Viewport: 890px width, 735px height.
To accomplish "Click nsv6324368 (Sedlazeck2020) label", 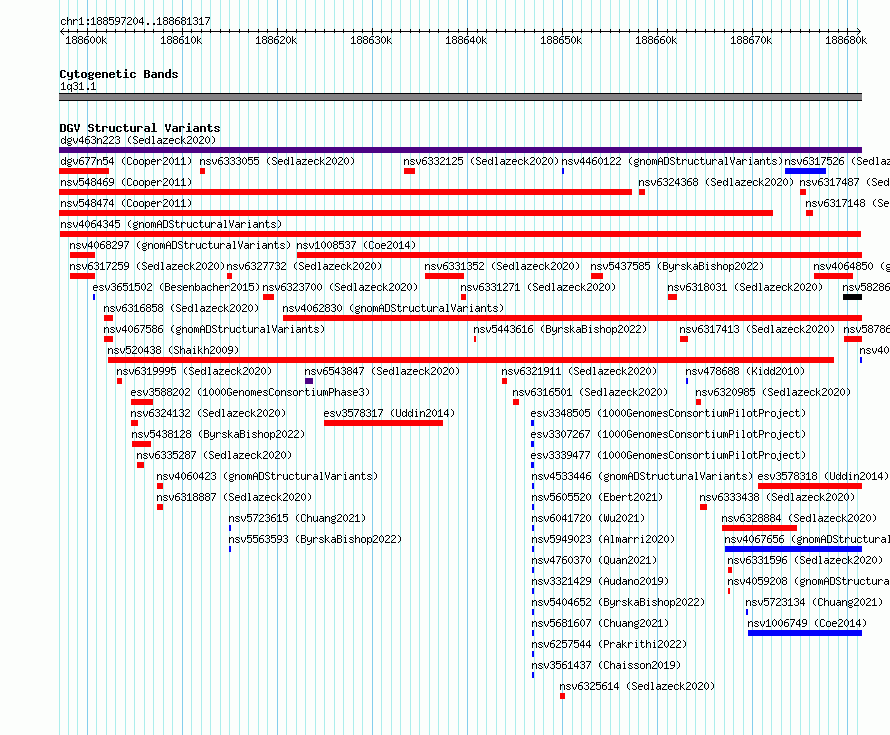I will pyautogui.click(x=716, y=182).
